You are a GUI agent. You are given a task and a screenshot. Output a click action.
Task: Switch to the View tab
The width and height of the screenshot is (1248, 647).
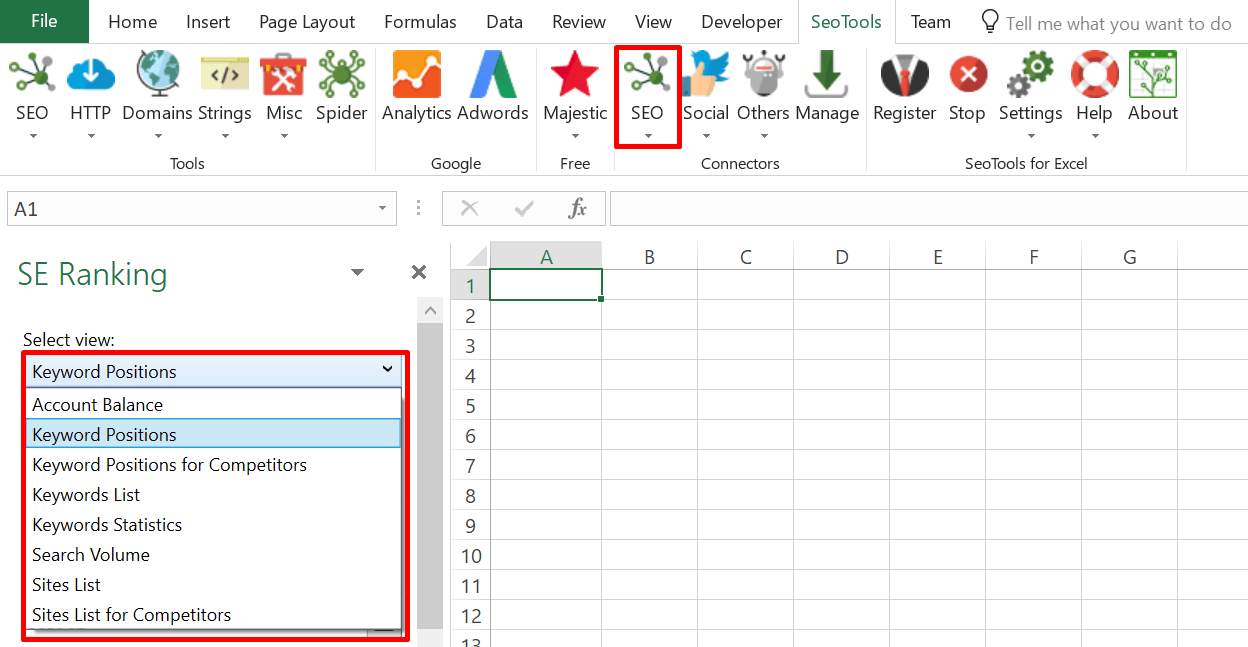pos(653,22)
